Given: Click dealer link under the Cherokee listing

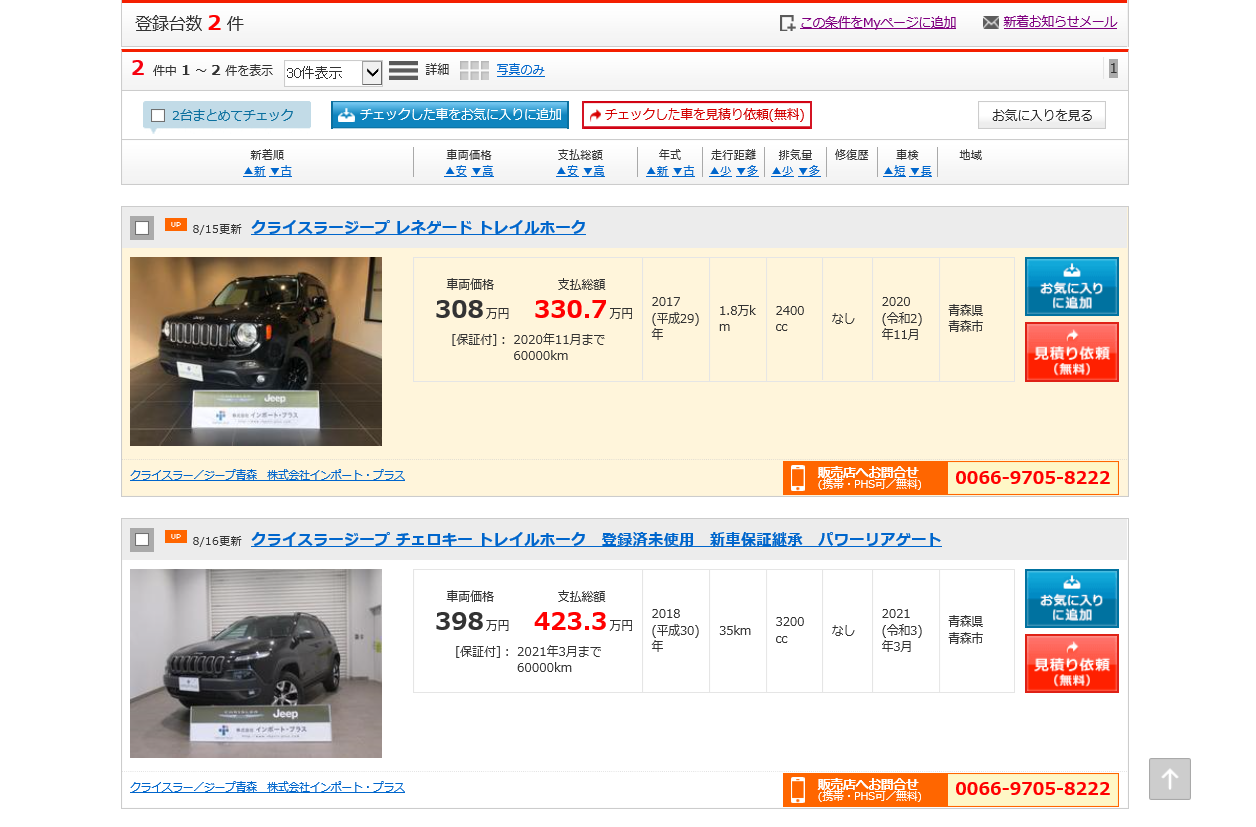Looking at the screenshot, I should click(x=267, y=787).
